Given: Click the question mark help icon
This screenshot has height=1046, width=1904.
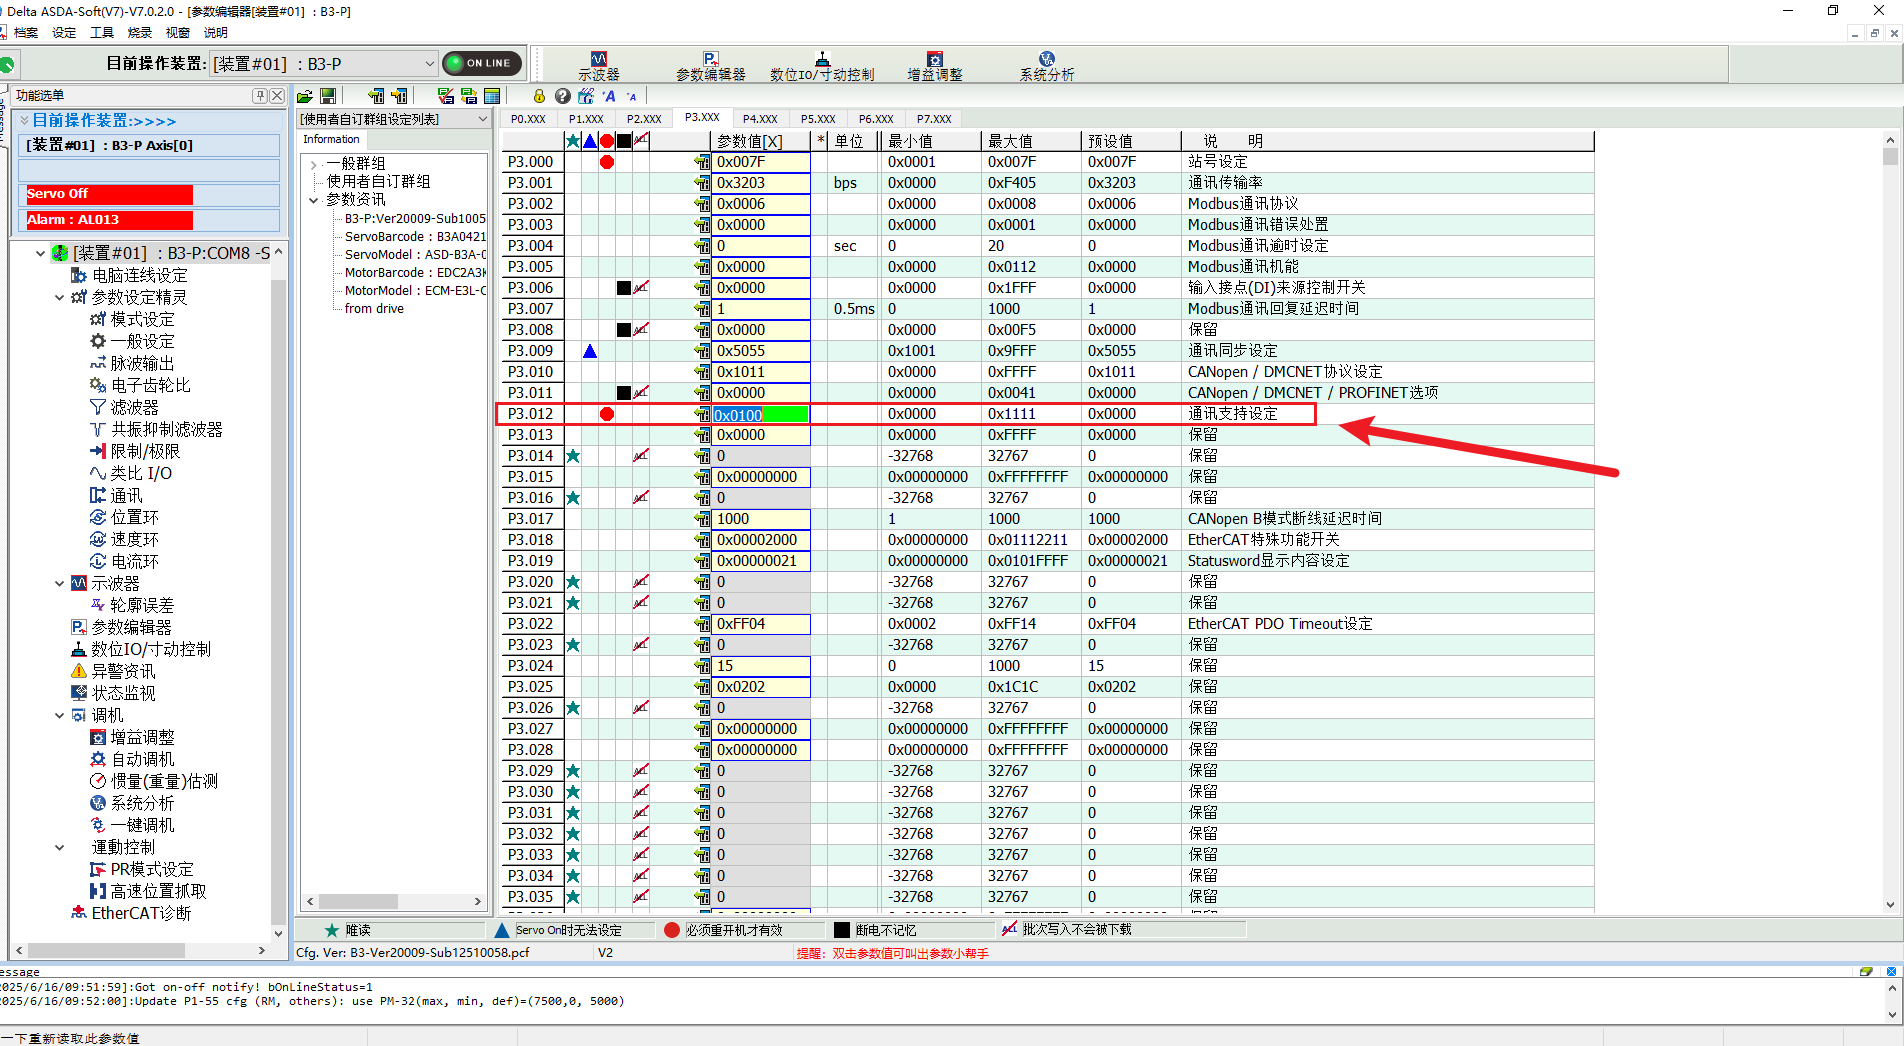Looking at the screenshot, I should (x=562, y=96).
